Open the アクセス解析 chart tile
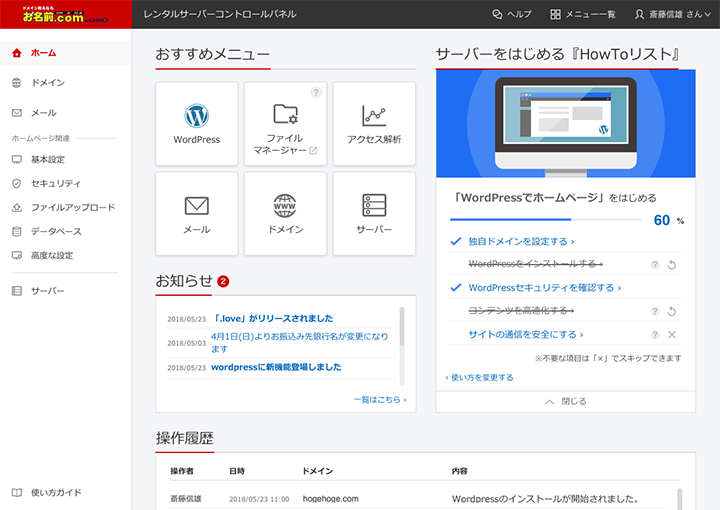720x510 pixels. (374, 123)
